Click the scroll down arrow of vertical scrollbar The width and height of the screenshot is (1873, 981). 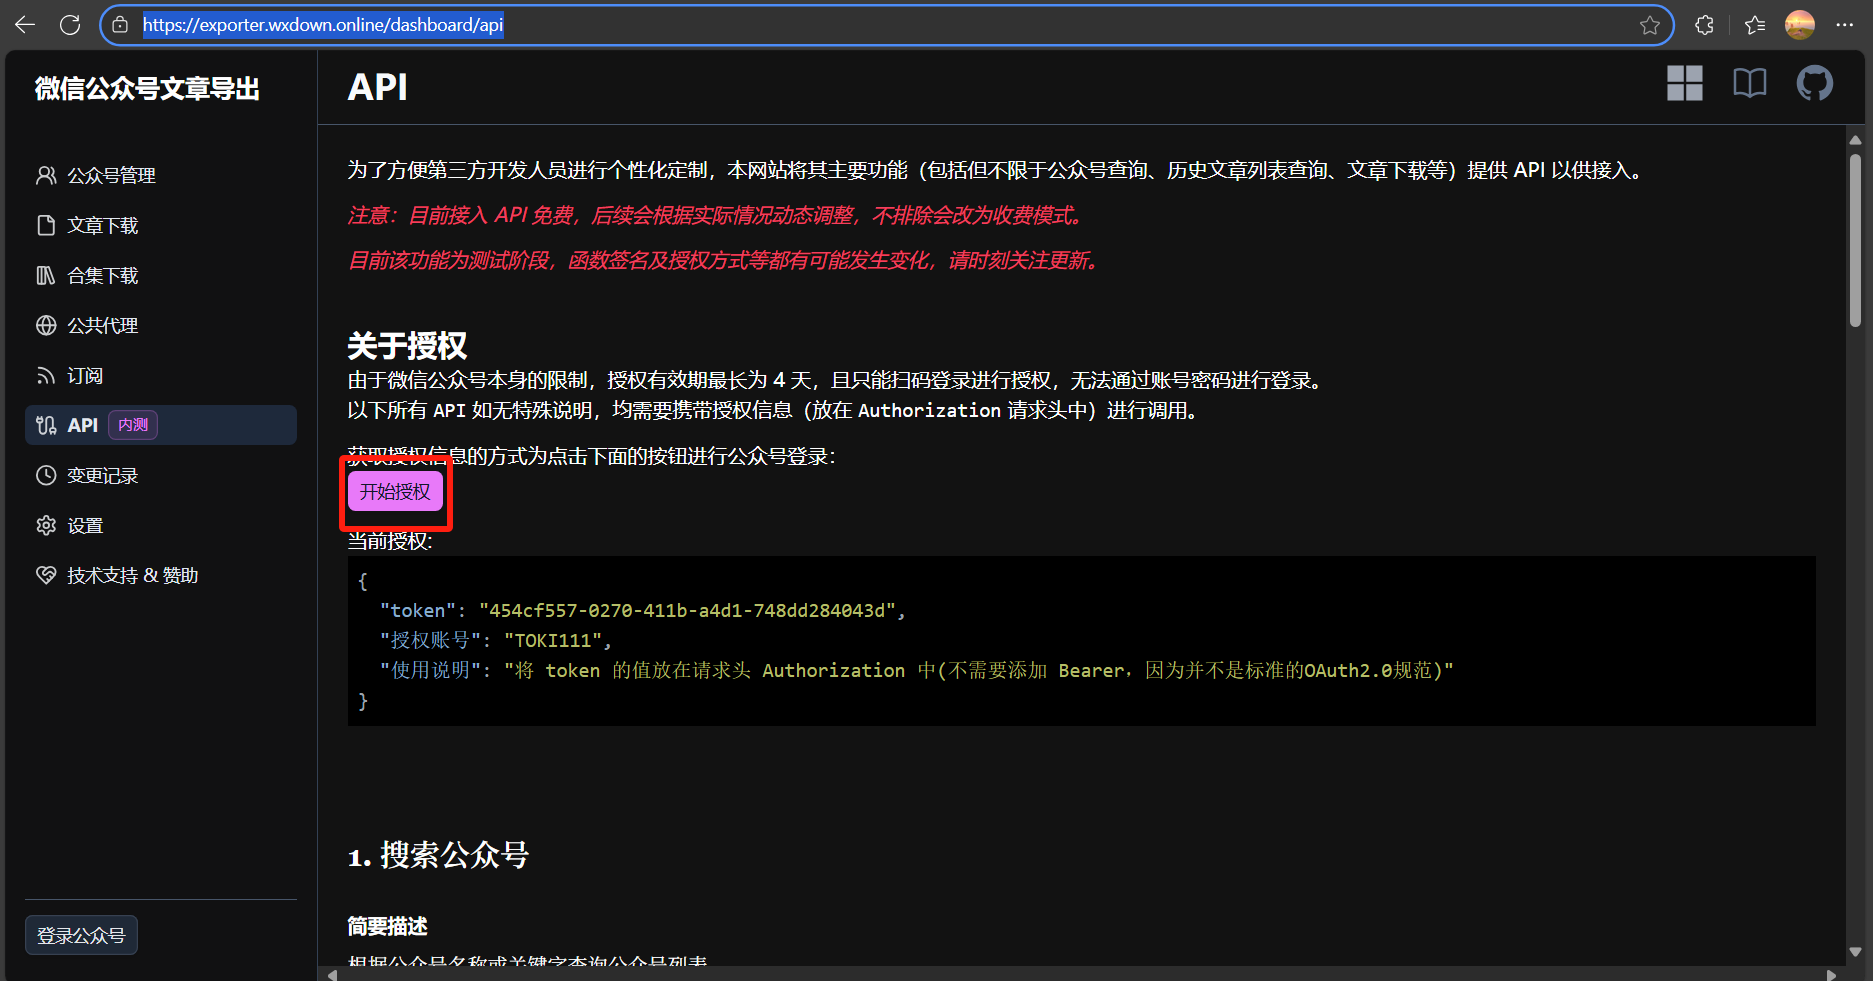pos(1855,952)
